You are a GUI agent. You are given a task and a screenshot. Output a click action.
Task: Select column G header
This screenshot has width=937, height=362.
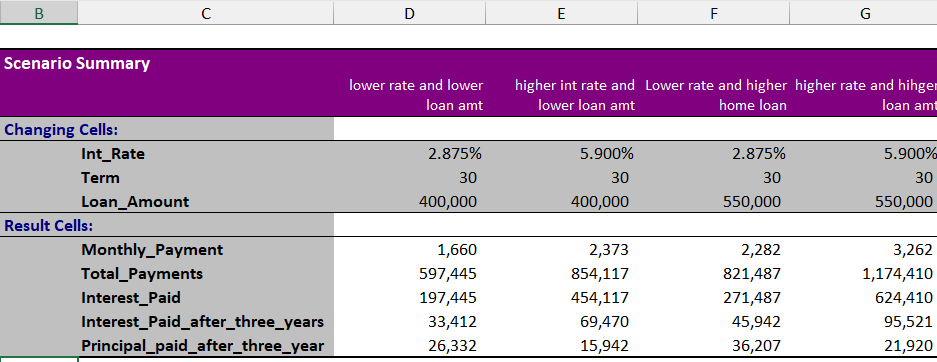pyautogui.click(x=863, y=13)
